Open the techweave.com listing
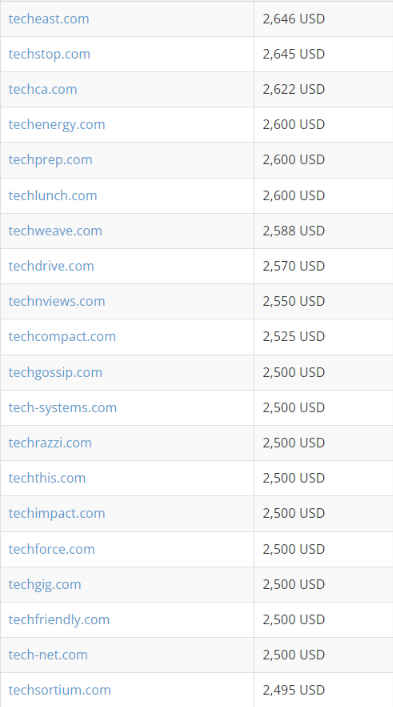 pos(55,230)
